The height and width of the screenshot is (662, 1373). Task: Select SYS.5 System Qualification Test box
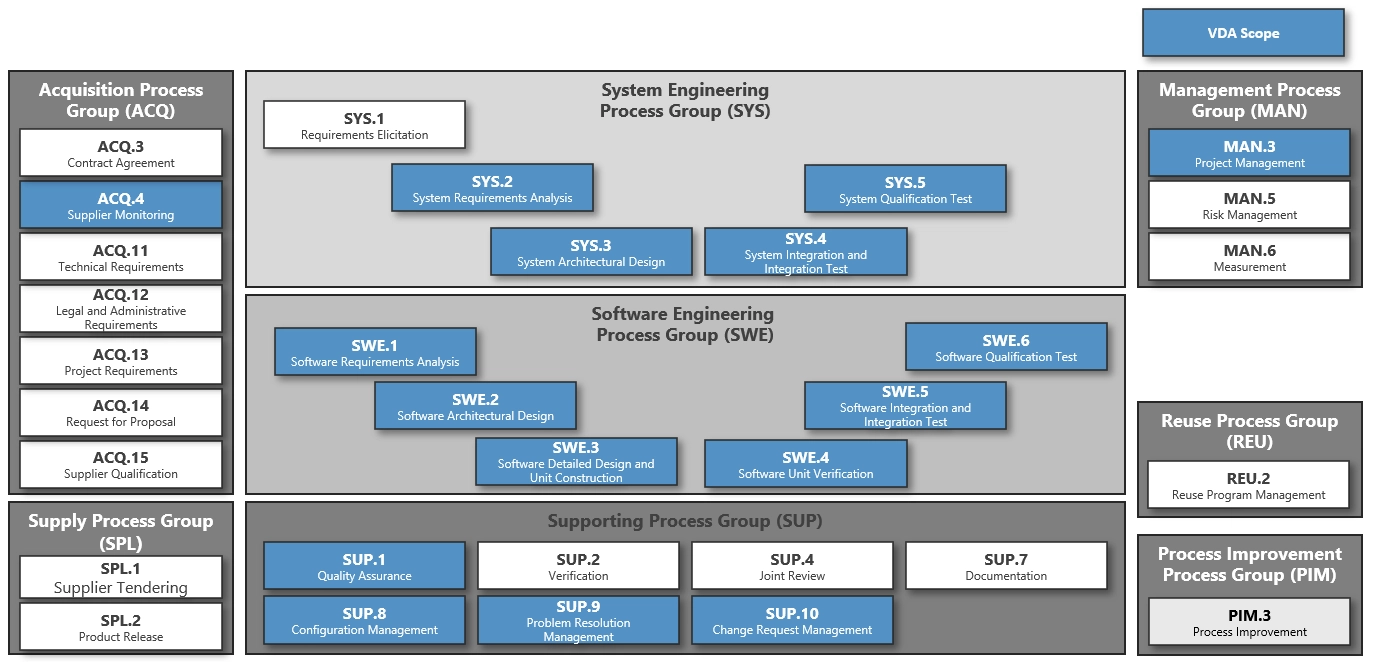point(905,189)
